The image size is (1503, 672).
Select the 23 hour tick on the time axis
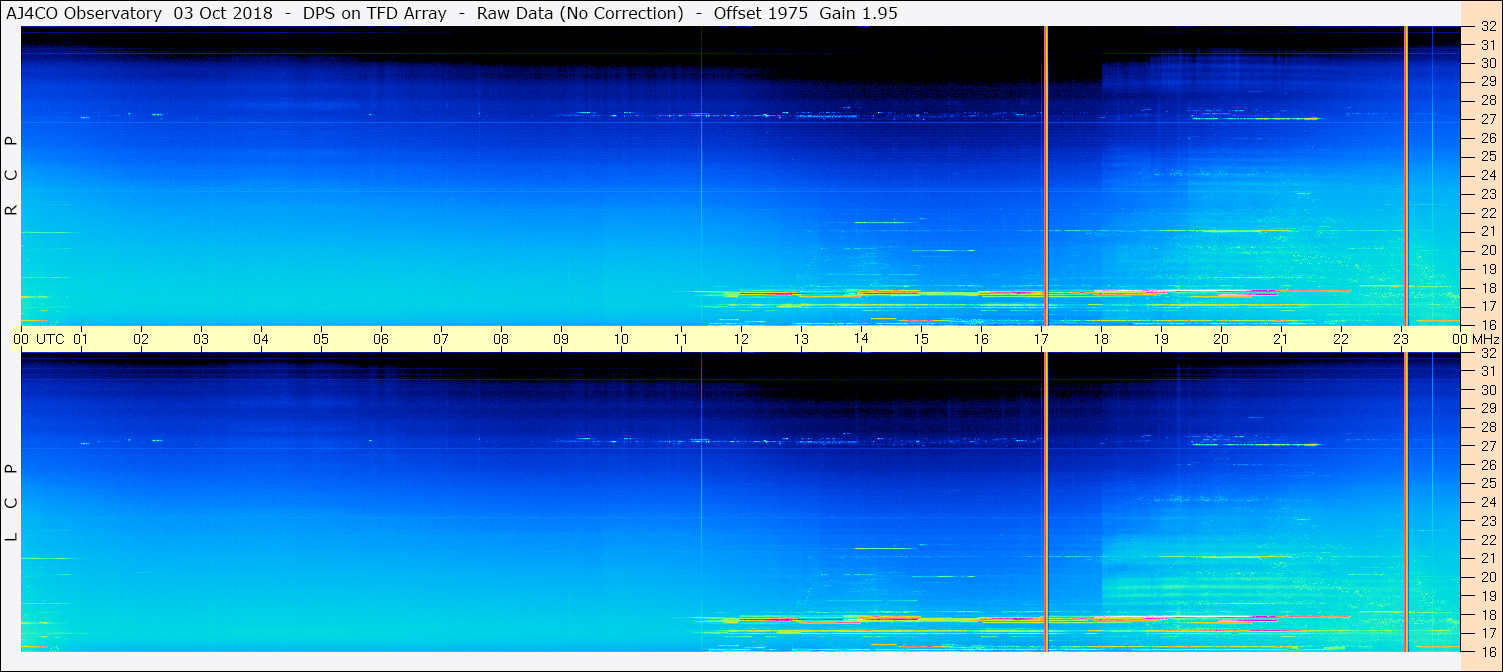(x=1401, y=339)
